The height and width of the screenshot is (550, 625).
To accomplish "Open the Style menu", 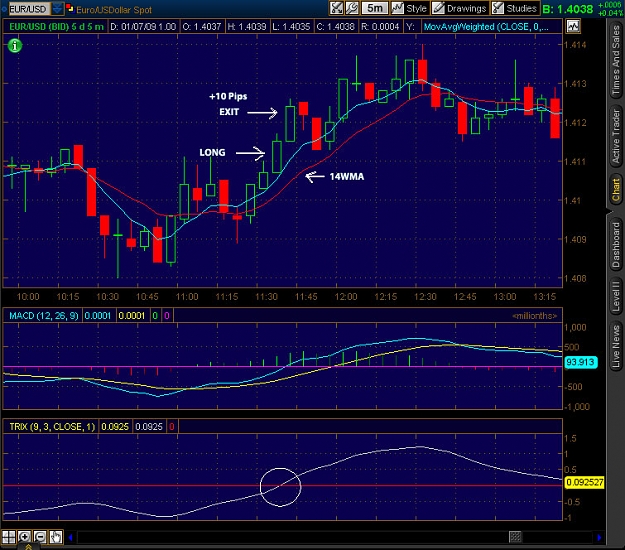I will (410, 8).
